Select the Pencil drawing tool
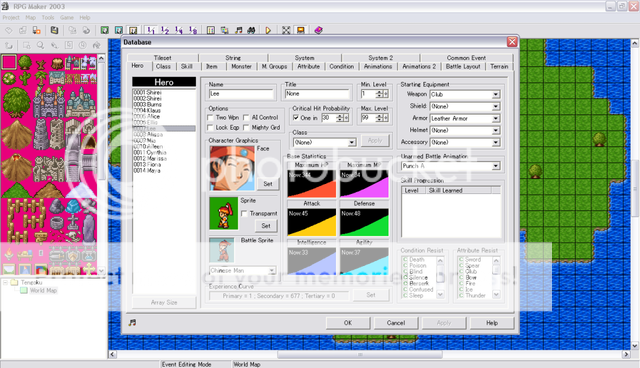640x368 pixels. pos(54,45)
